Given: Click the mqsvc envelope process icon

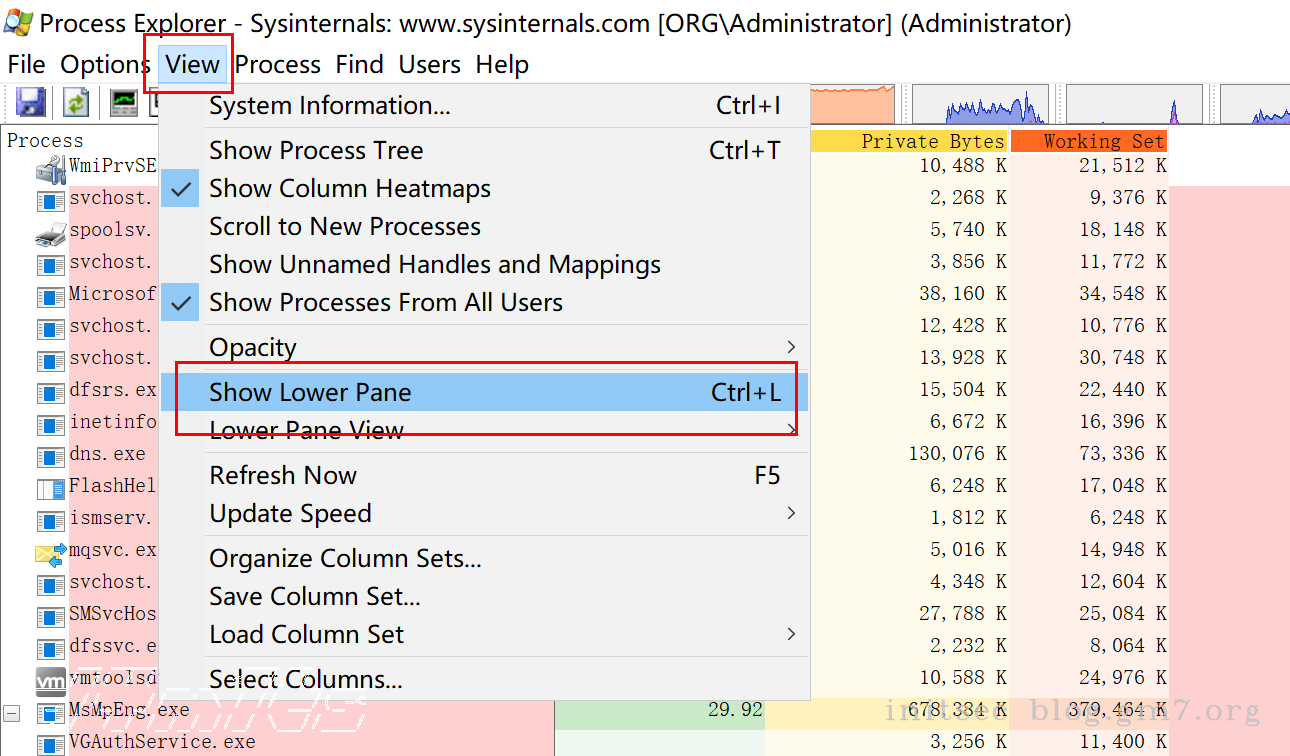Looking at the screenshot, I should tap(50, 552).
